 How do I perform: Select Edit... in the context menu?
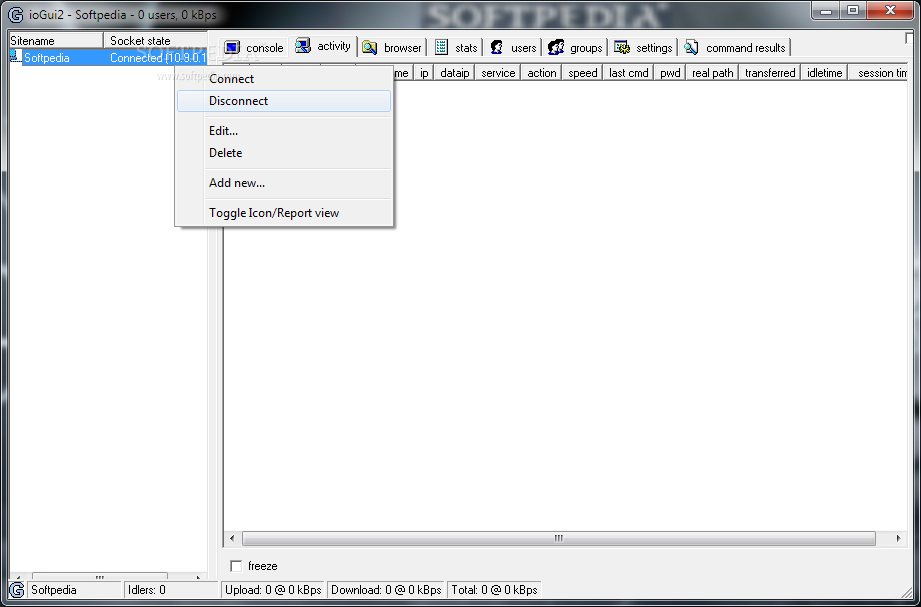pos(284,131)
